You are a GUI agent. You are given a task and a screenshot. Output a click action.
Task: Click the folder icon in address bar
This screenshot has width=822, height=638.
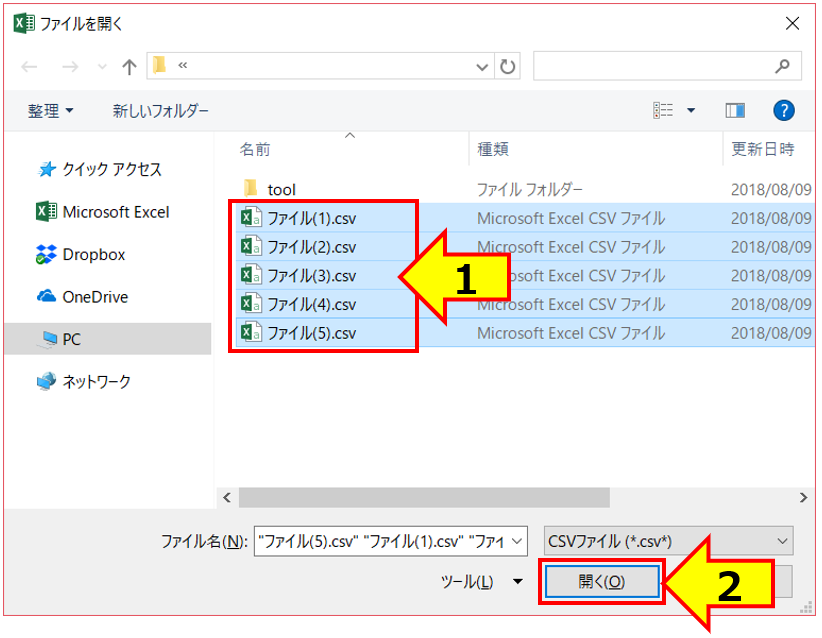click(159, 65)
